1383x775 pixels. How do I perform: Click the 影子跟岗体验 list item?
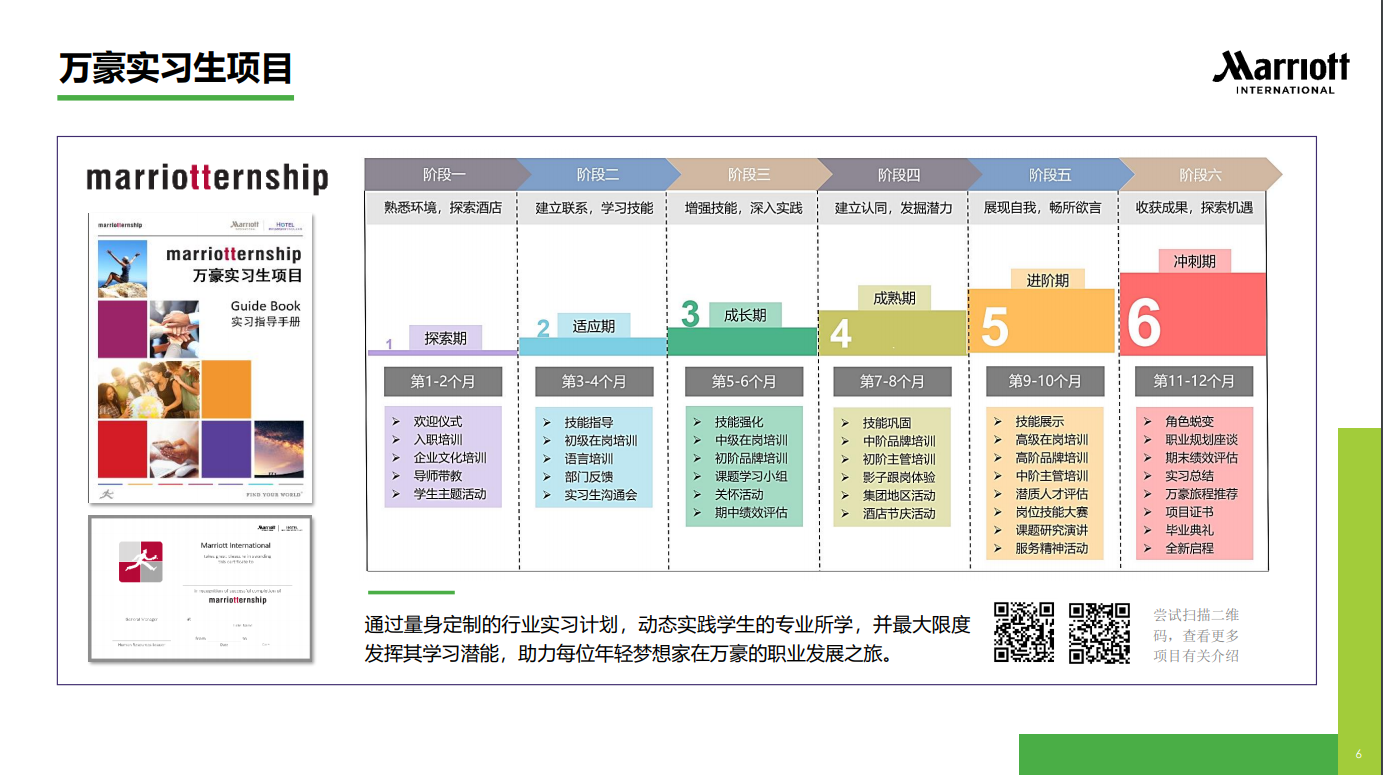pos(900,477)
